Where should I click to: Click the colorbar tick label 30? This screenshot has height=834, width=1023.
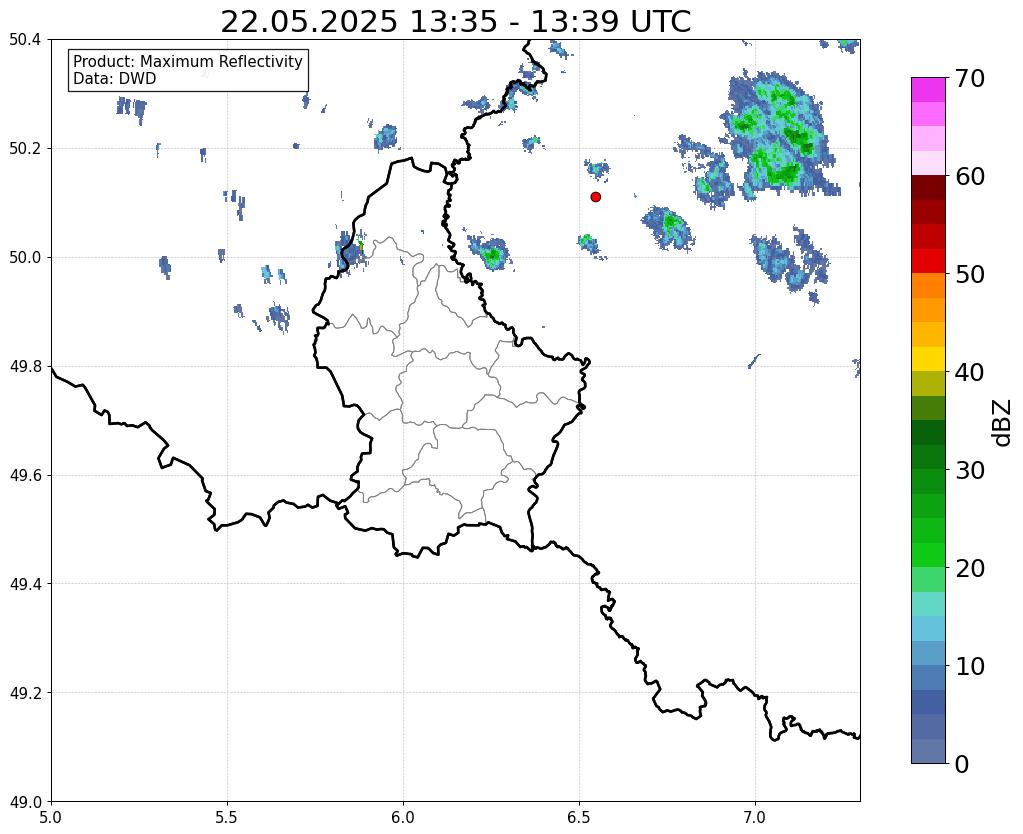point(970,470)
